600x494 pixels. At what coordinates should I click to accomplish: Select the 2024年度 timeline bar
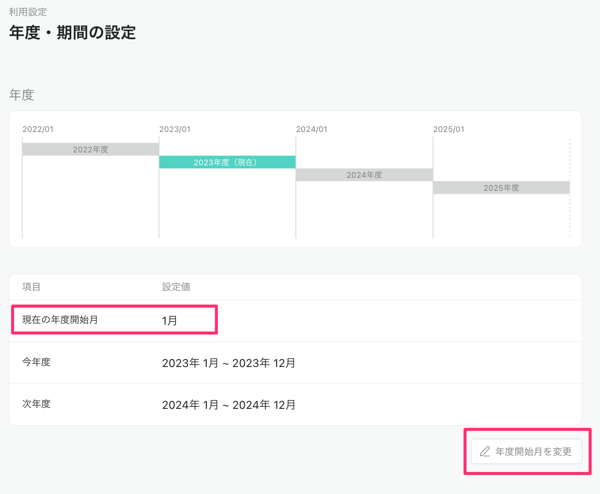364,175
